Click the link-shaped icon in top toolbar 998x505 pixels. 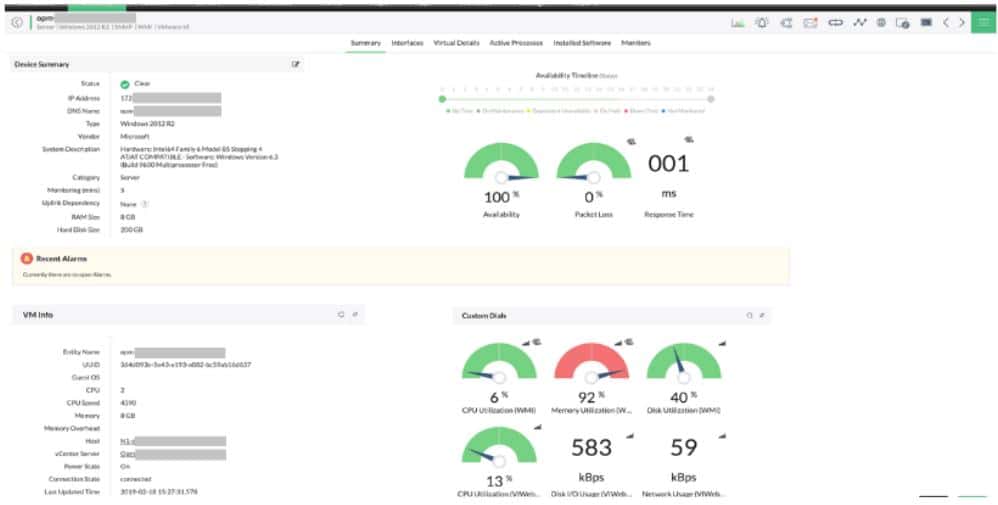point(836,22)
